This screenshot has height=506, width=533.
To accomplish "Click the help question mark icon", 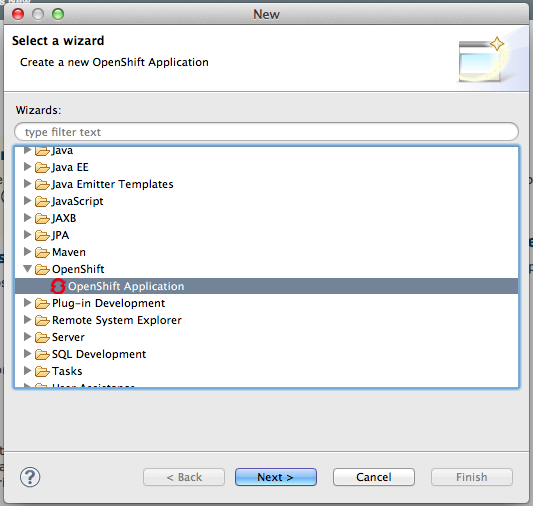I will 30,477.
